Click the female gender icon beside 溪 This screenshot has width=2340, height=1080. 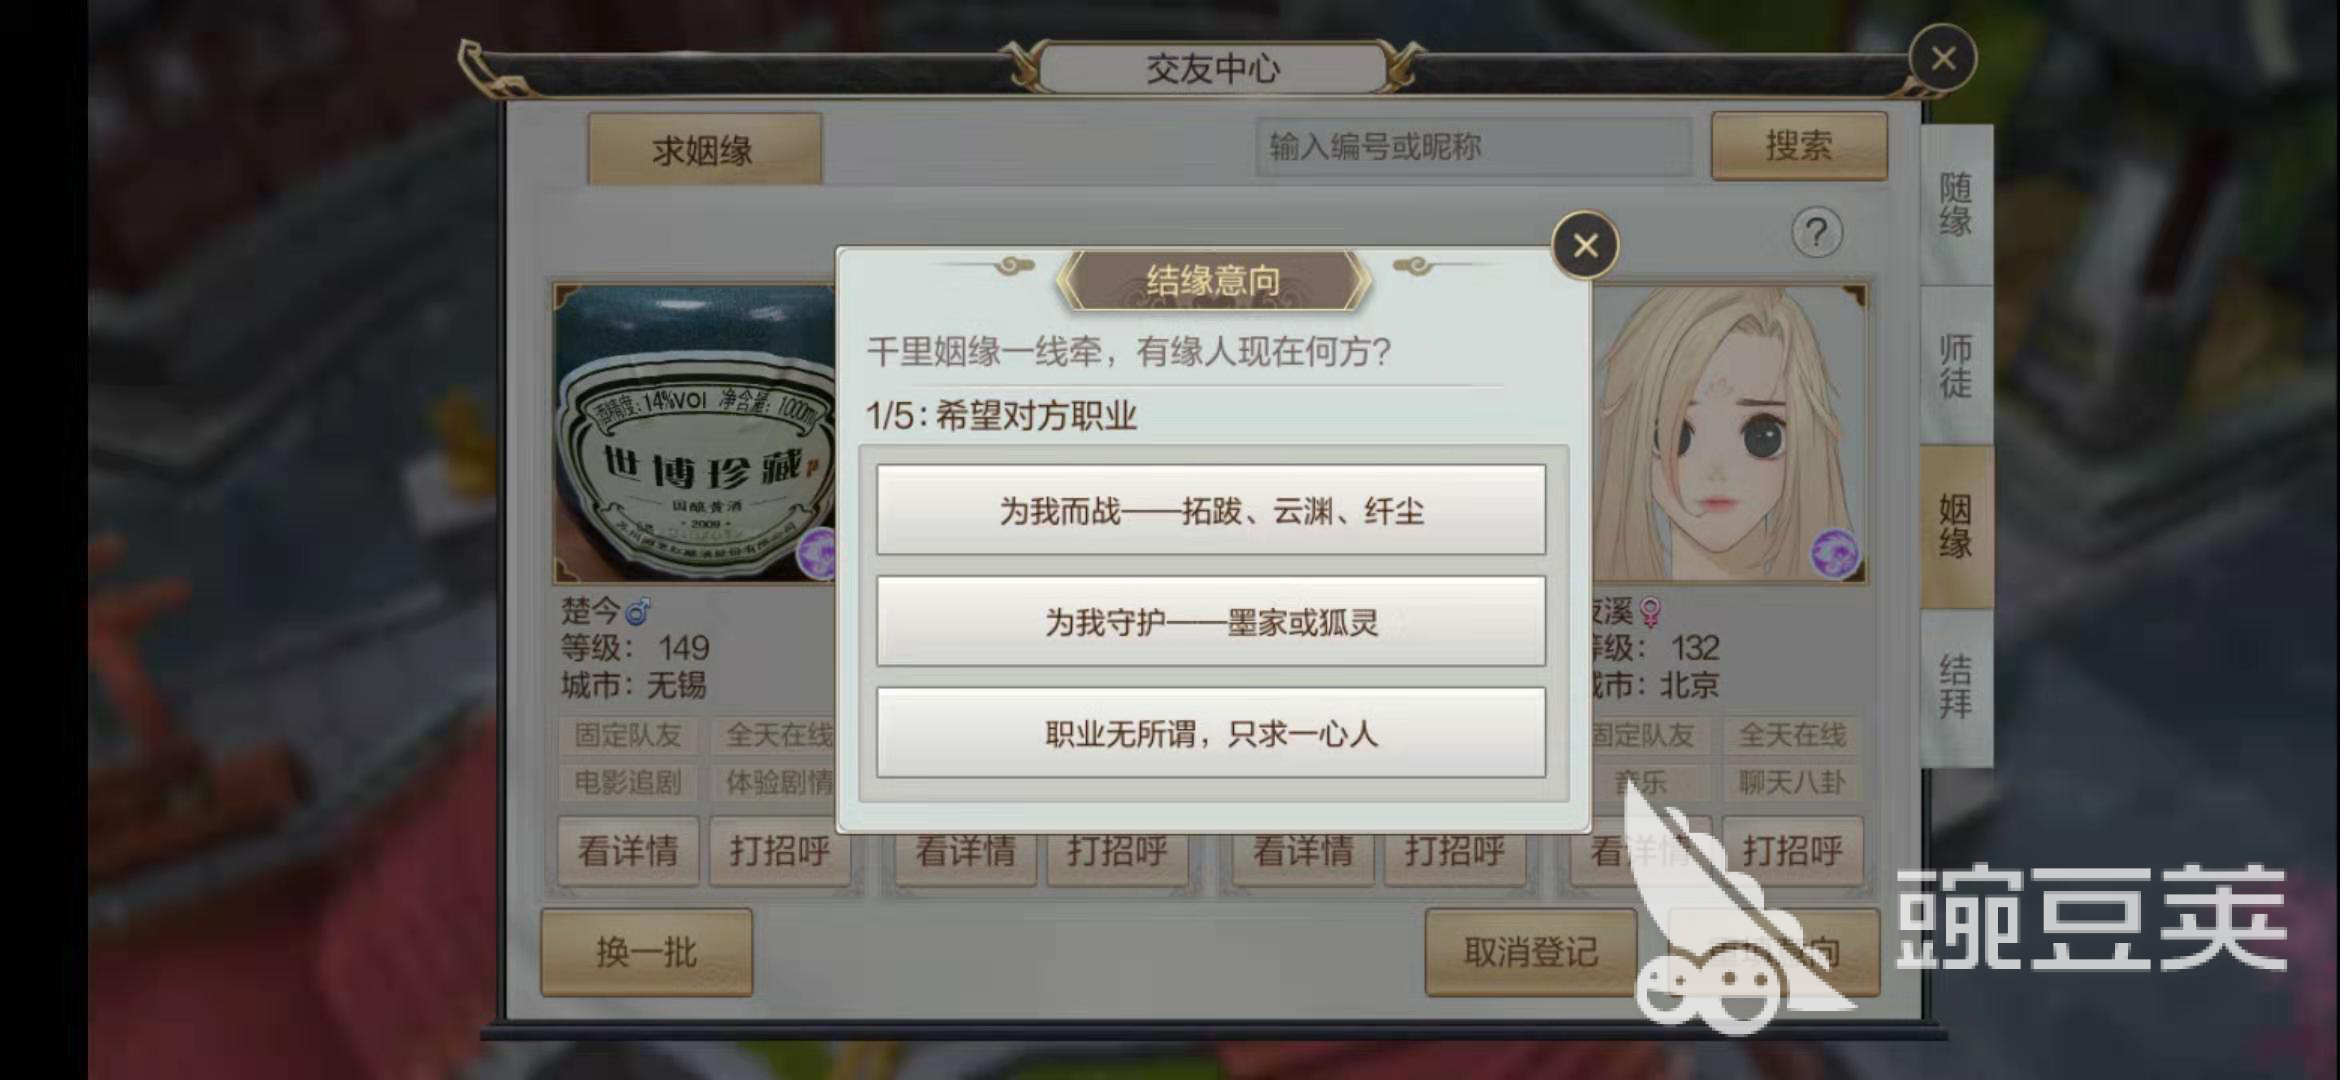1650,611
